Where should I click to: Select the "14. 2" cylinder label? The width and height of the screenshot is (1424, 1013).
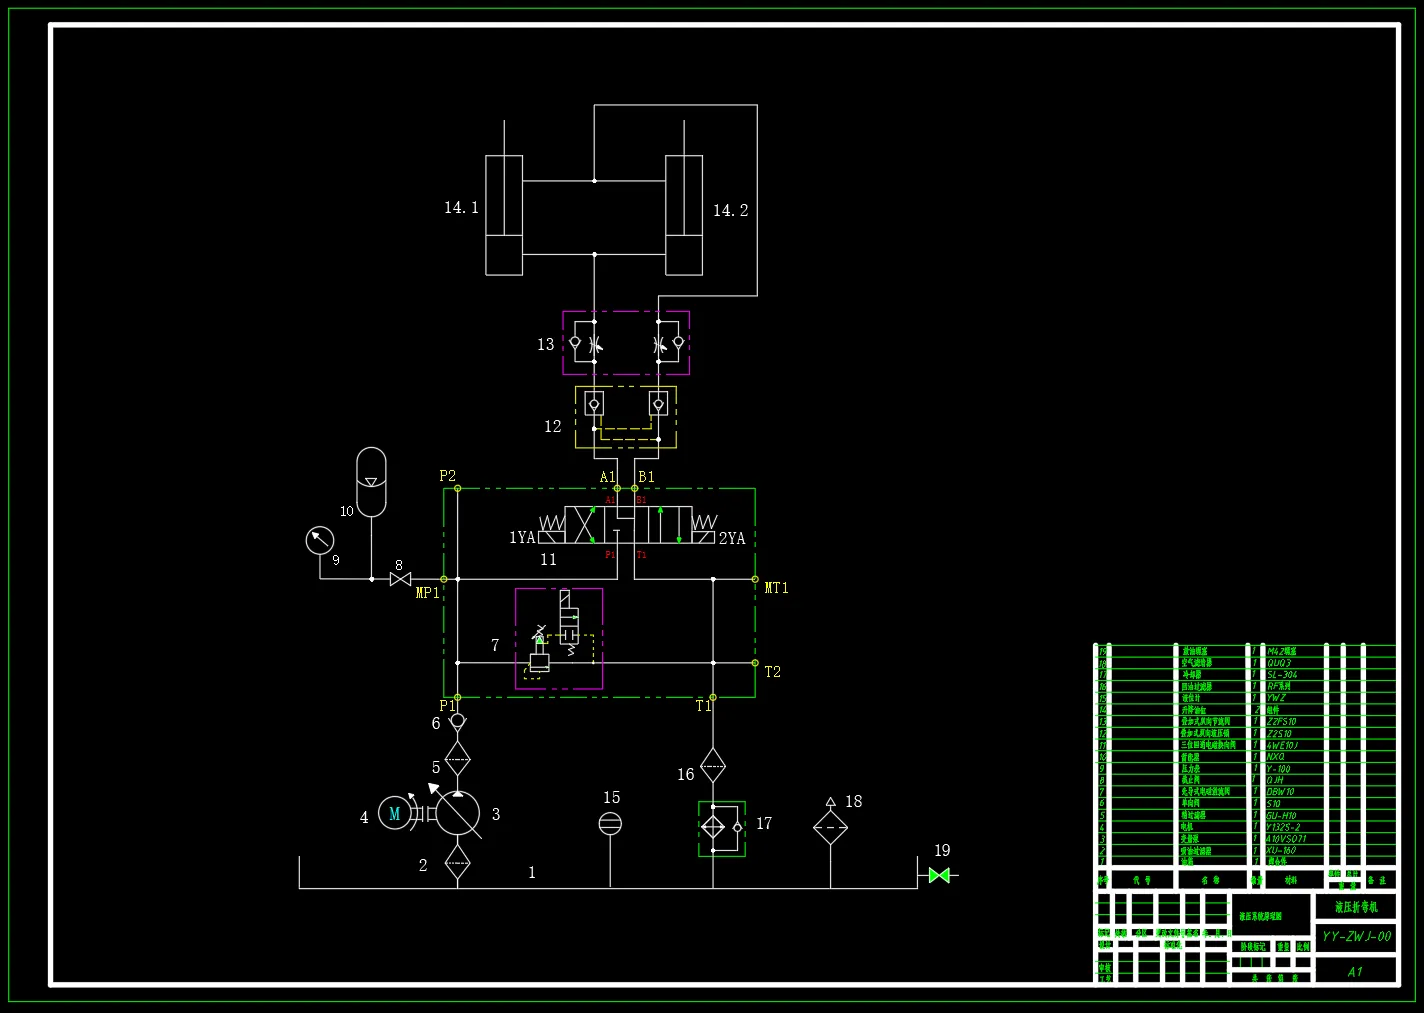[731, 211]
